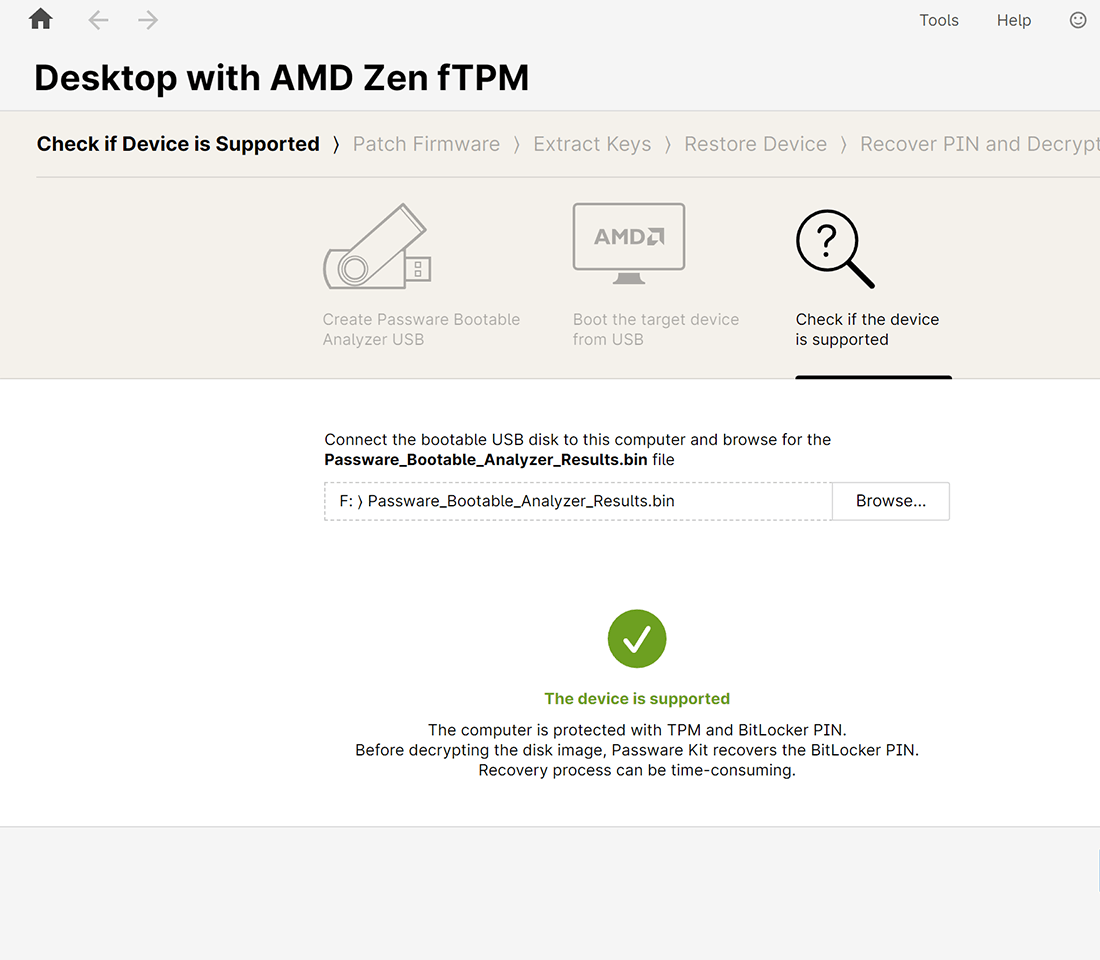Click the Create Passware Bootable Analyzer USB label
The width and height of the screenshot is (1100, 960).
point(421,329)
